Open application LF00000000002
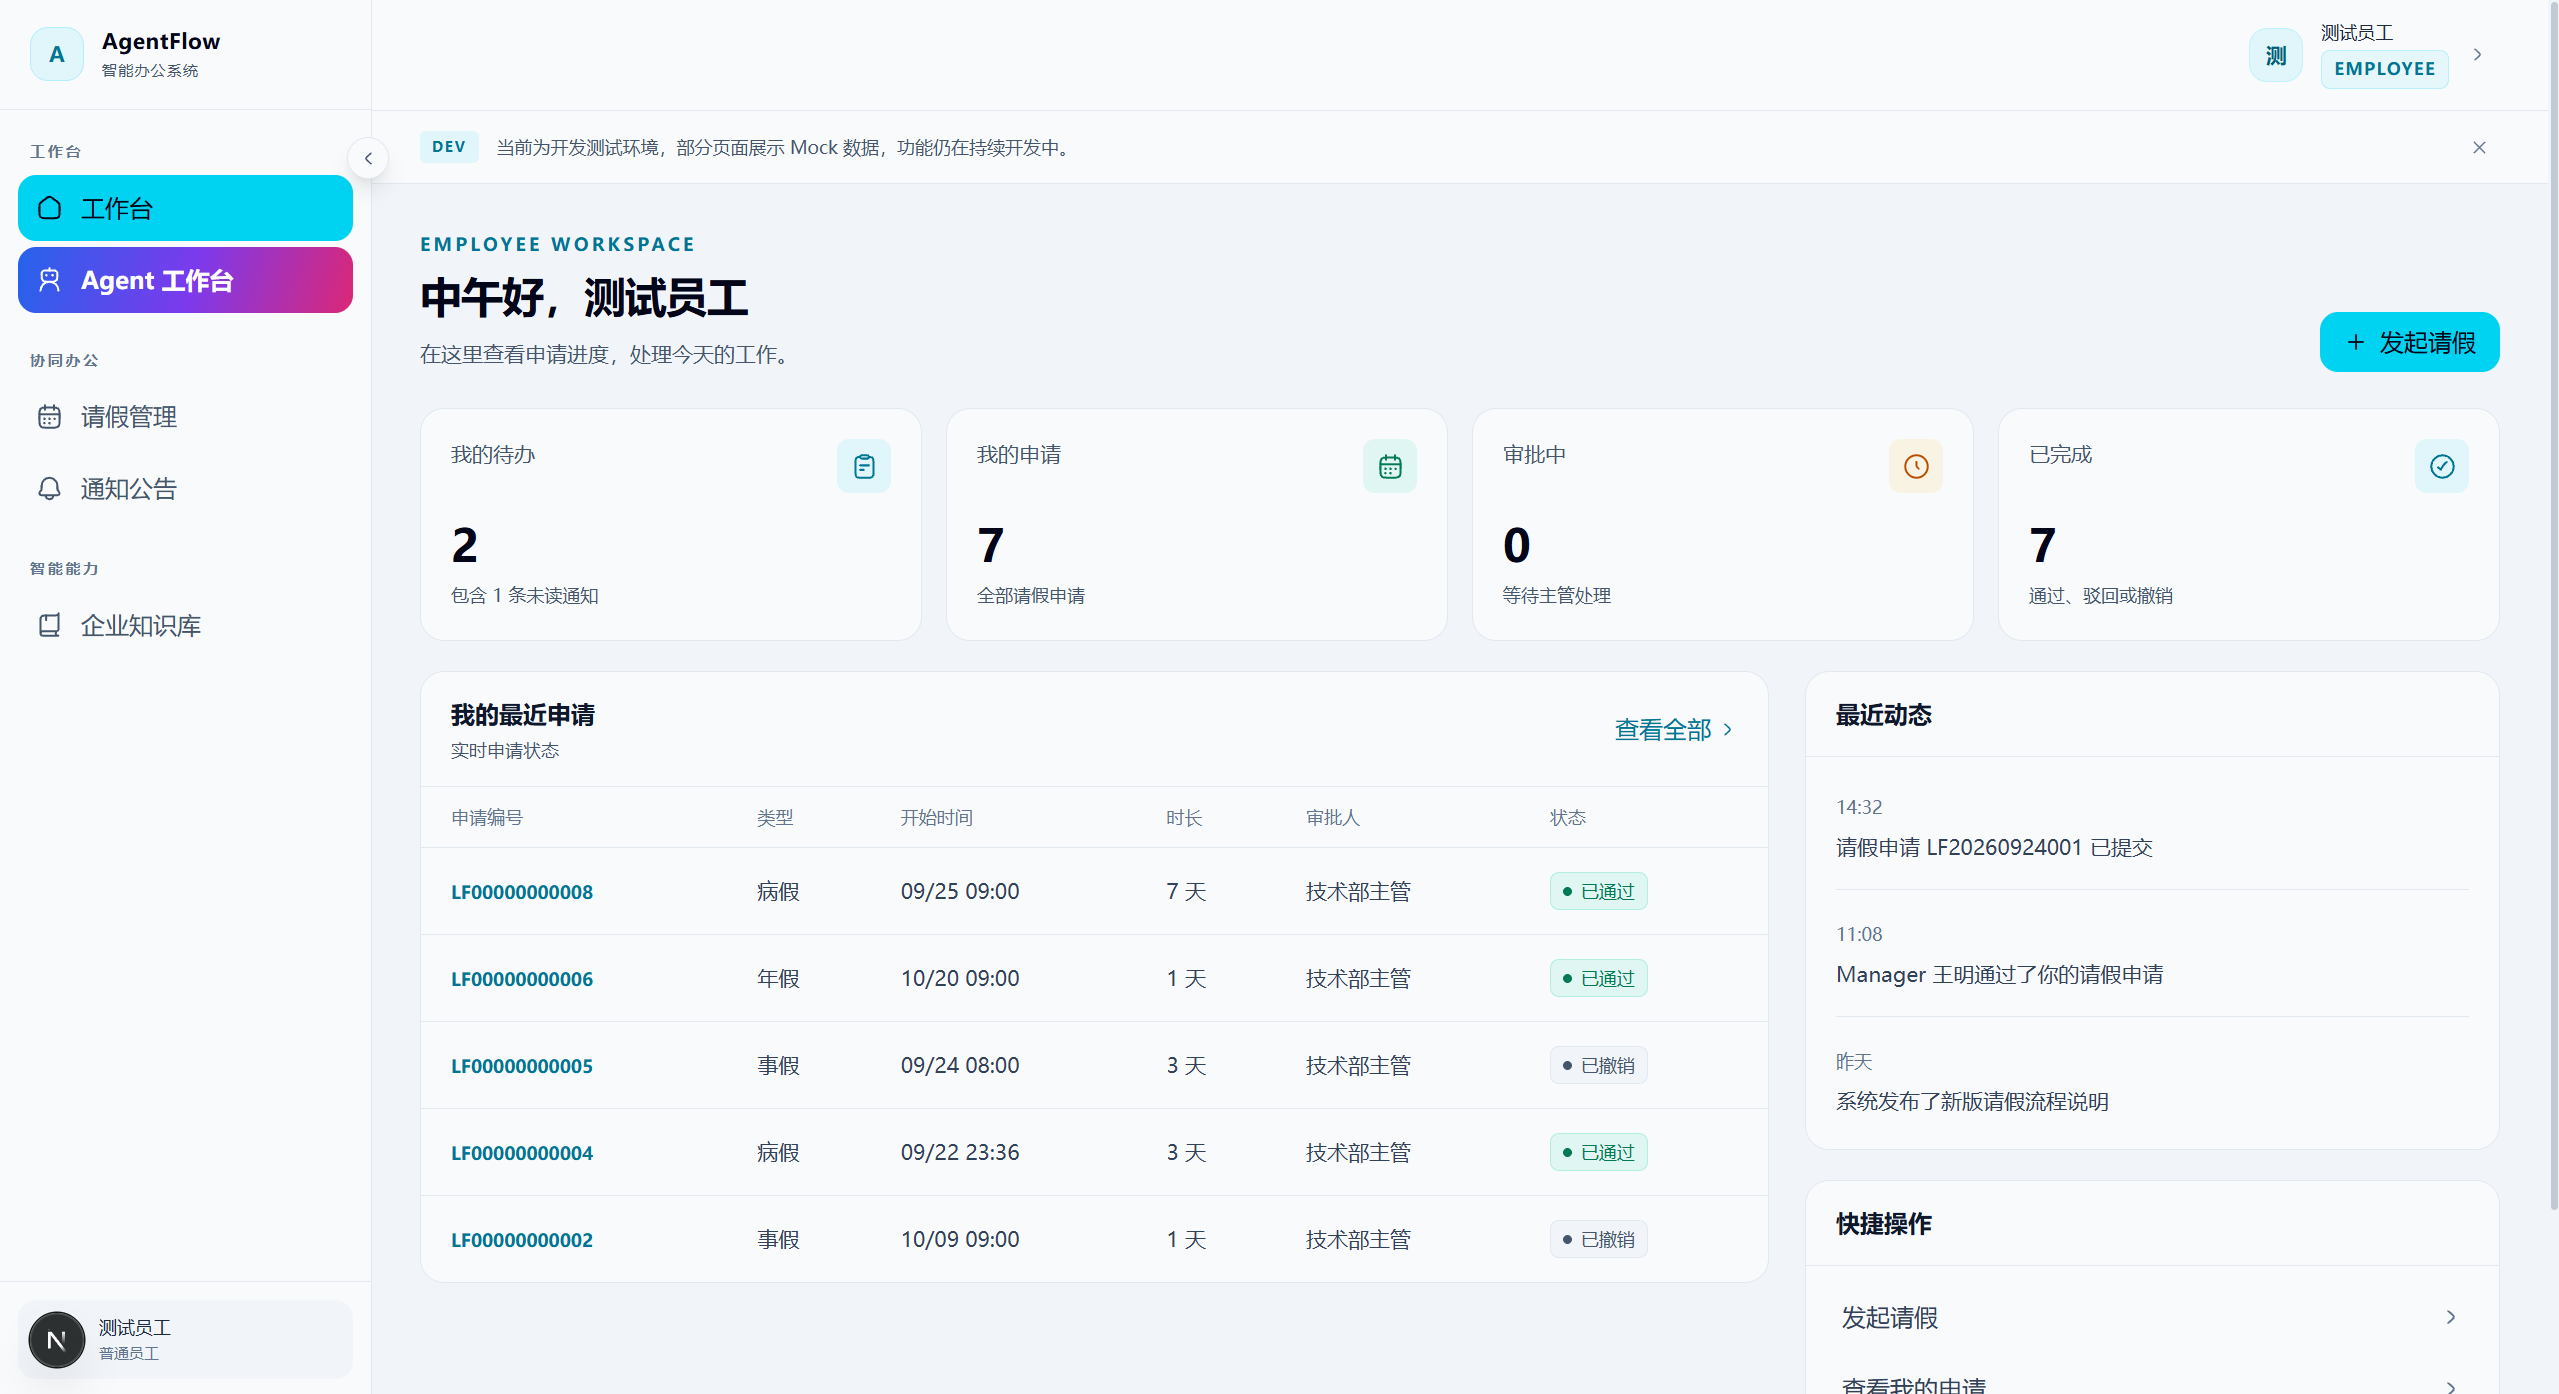 coord(522,1240)
